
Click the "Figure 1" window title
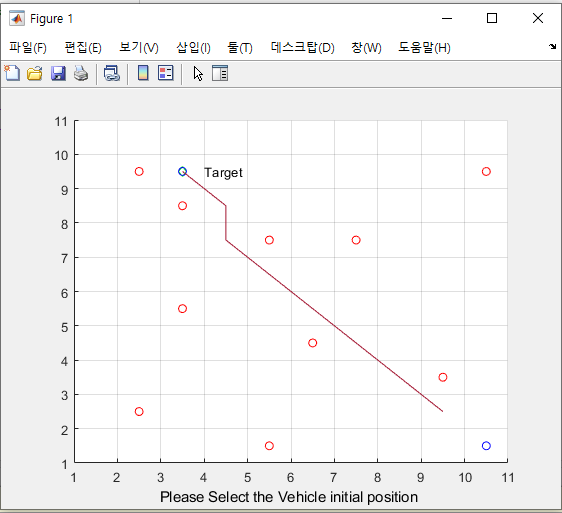tap(51, 19)
